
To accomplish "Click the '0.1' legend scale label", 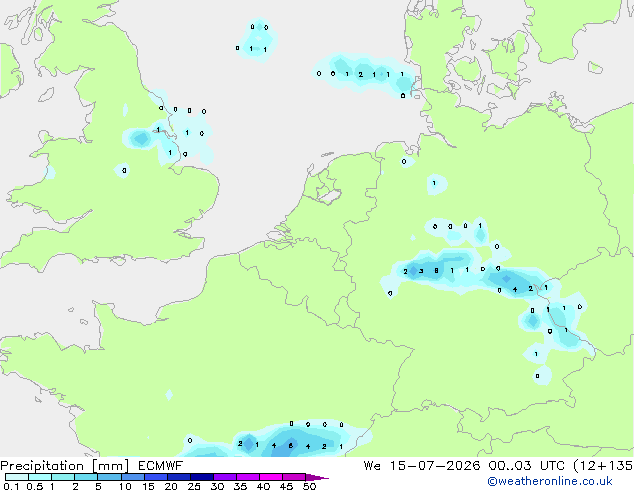I will pos(11,486).
